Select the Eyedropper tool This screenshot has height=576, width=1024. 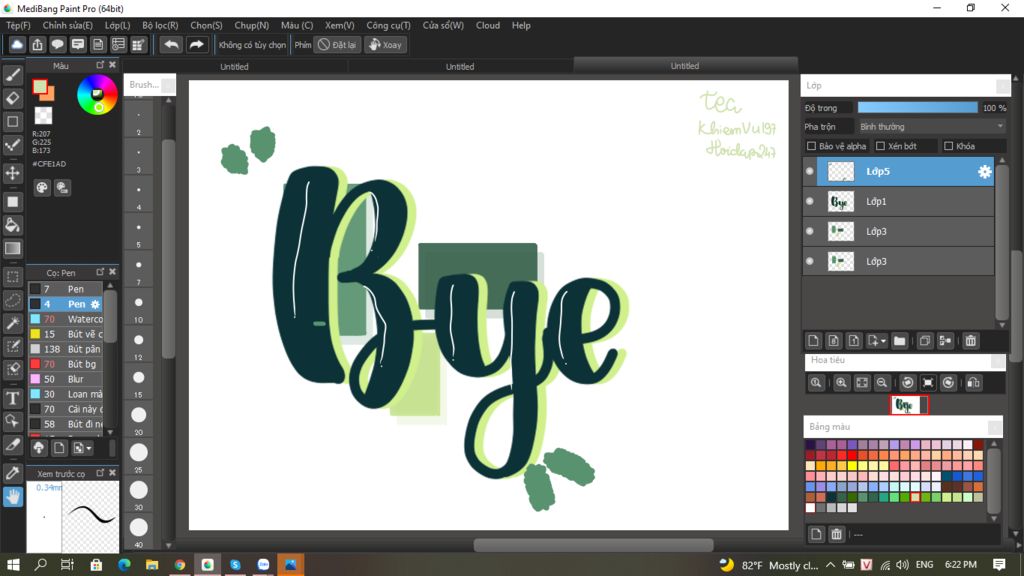click(x=12, y=473)
